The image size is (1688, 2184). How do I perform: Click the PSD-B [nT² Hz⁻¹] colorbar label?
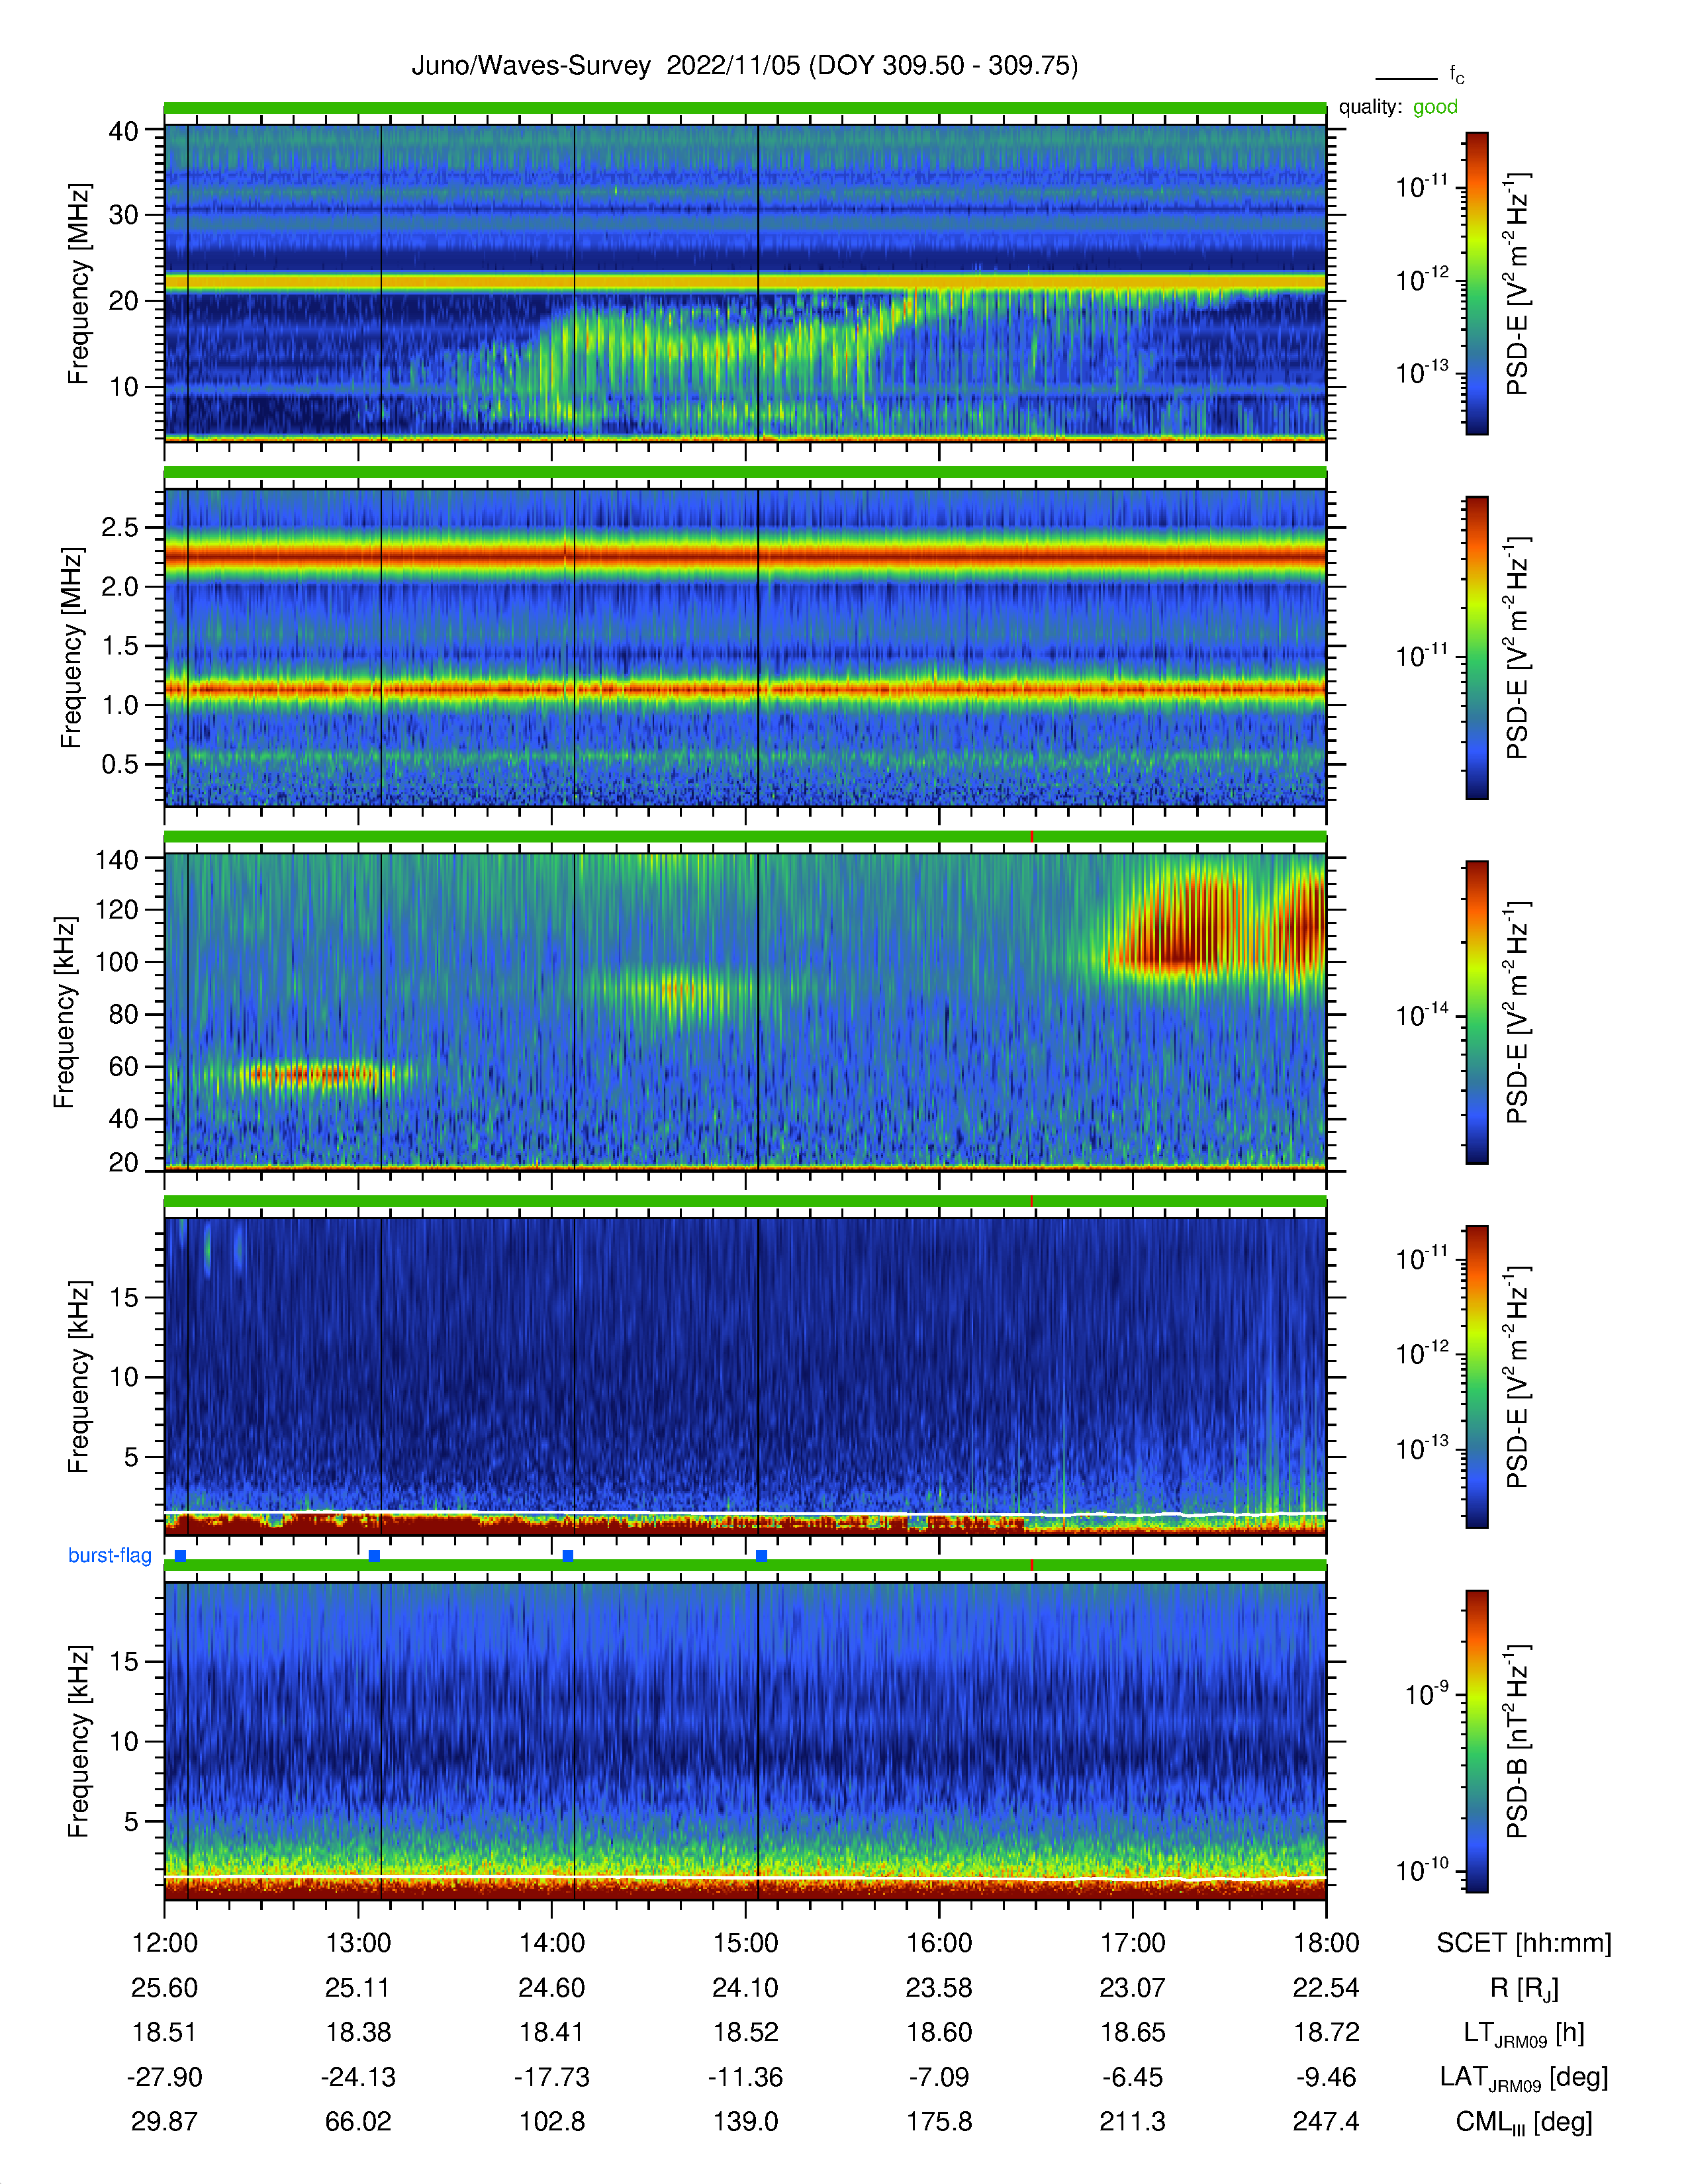(x=1518, y=1741)
